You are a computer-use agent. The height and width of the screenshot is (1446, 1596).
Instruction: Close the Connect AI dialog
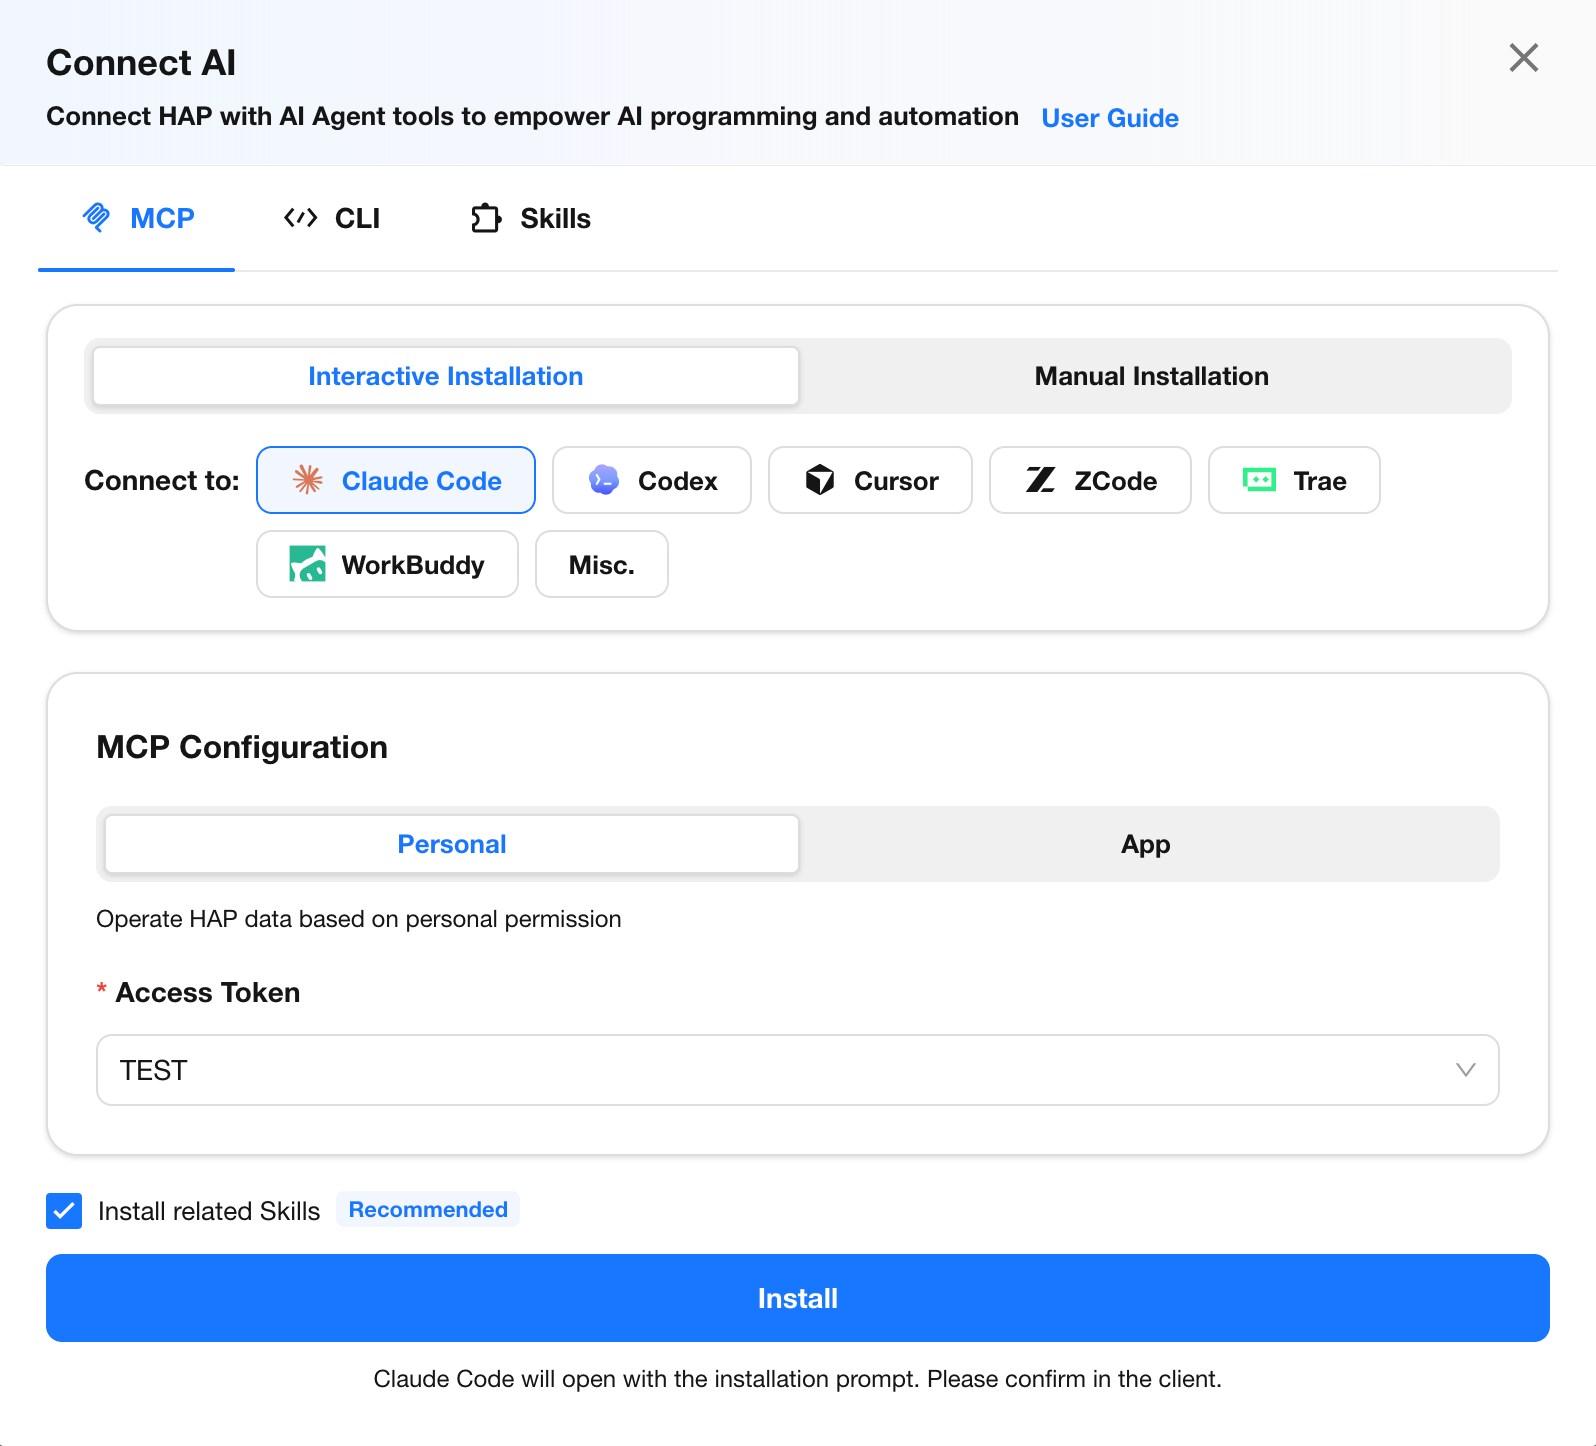(1524, 58)
